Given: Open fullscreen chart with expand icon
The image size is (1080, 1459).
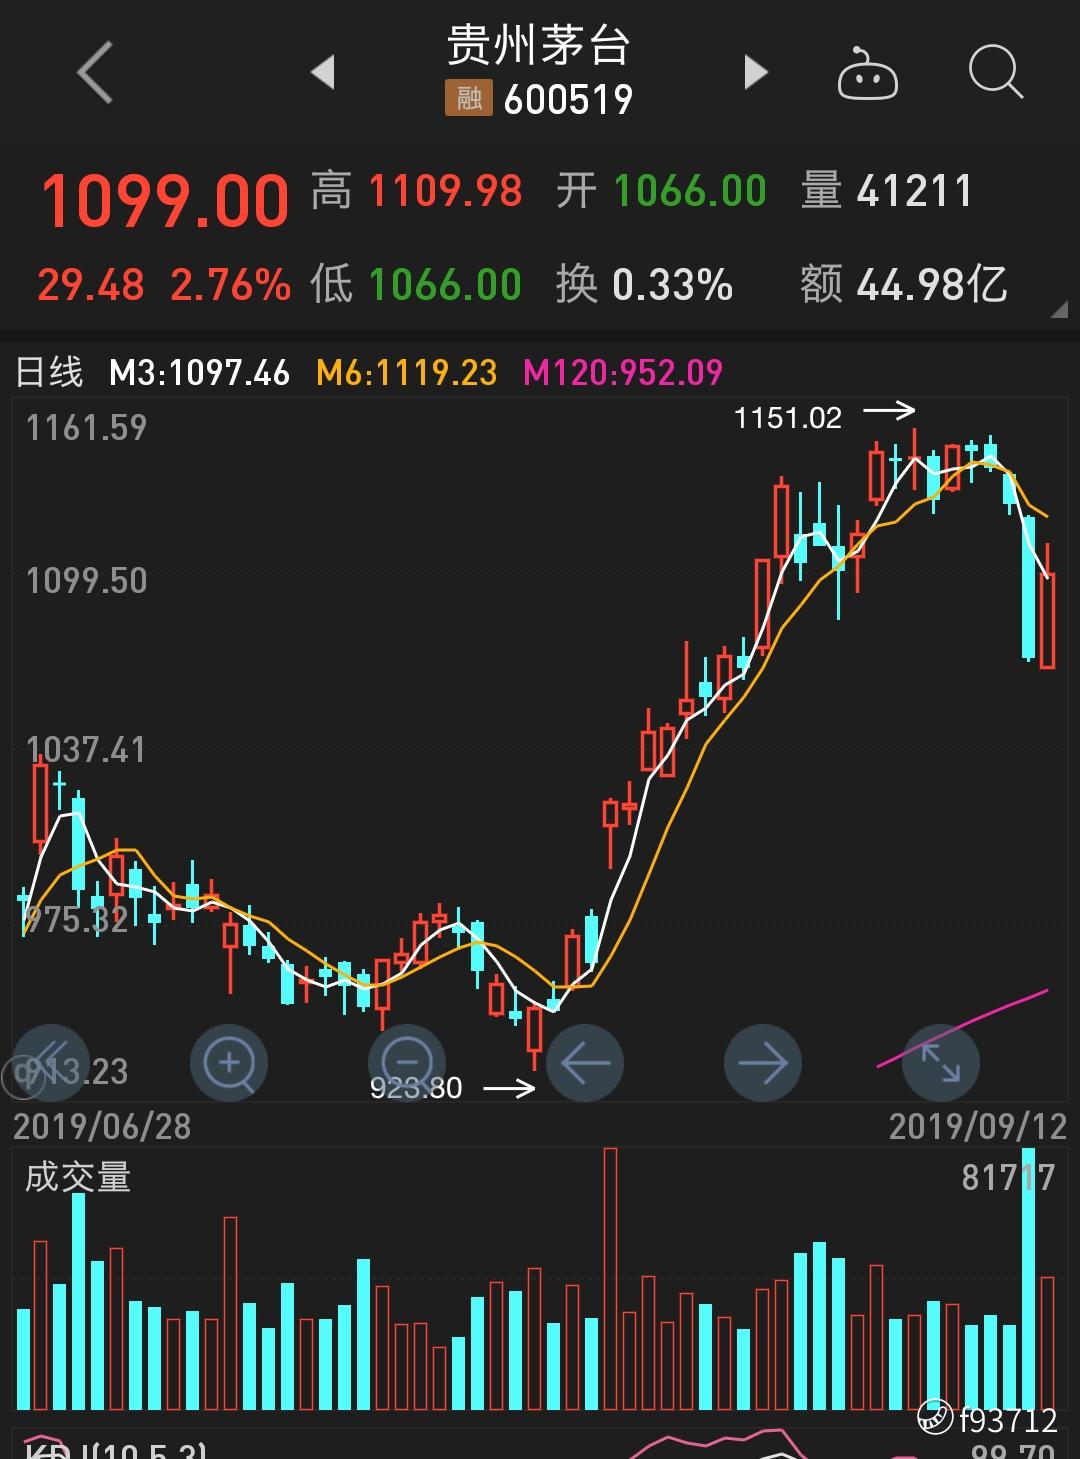Looking at the screenshot, I should pos(940,1063).
